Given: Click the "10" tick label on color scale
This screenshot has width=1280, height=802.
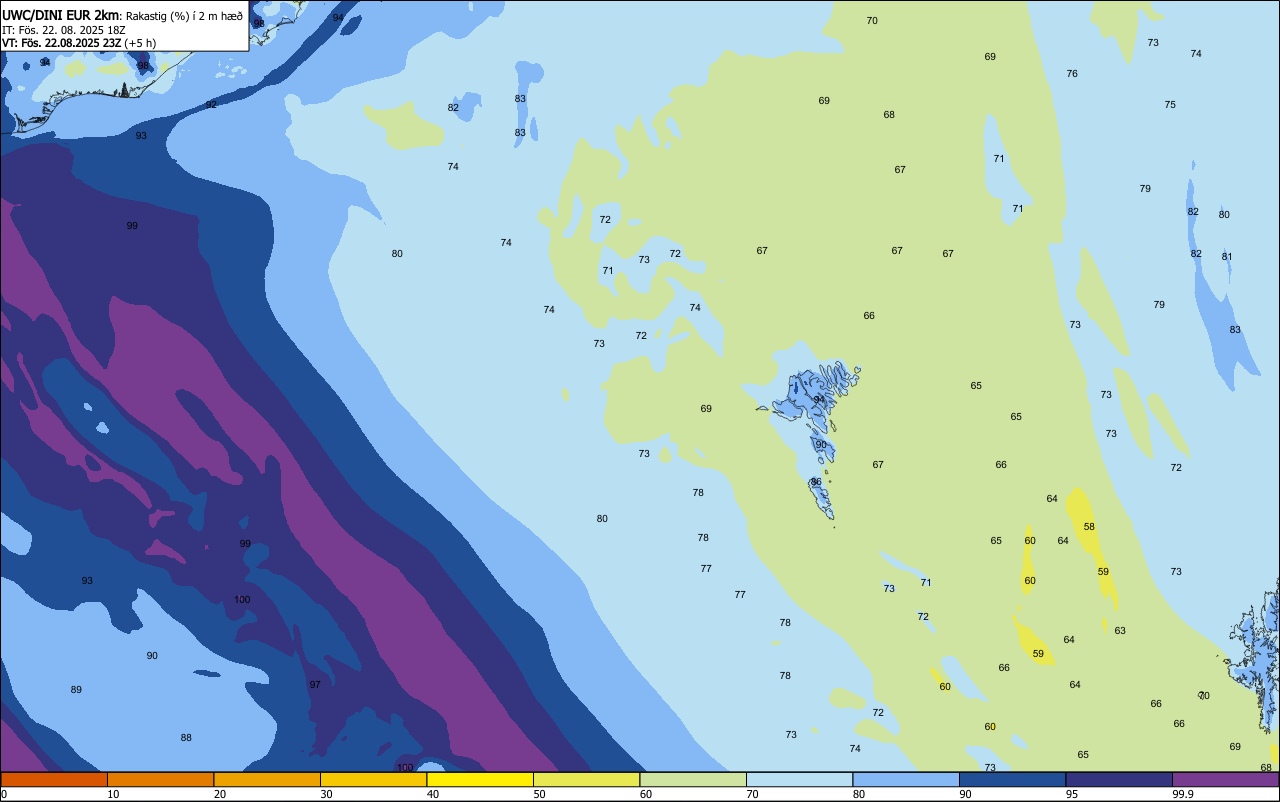Looking at the screenshot, I should (114, 794).
